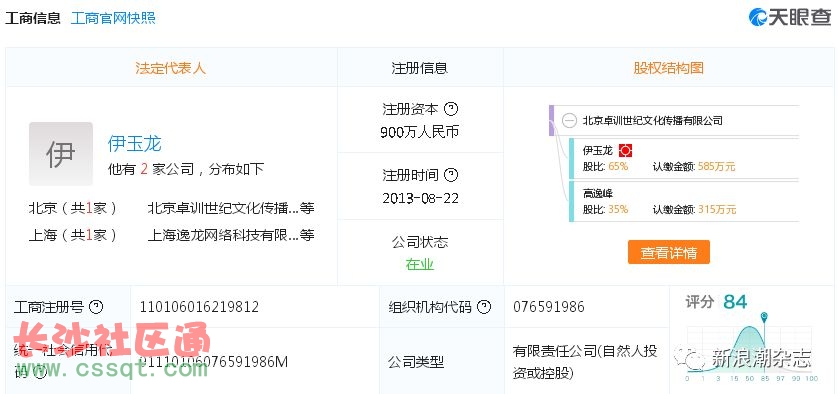Click help icon beside 组织机构代码
Screen dimensions: 838x394
click(x=484, y=307)
